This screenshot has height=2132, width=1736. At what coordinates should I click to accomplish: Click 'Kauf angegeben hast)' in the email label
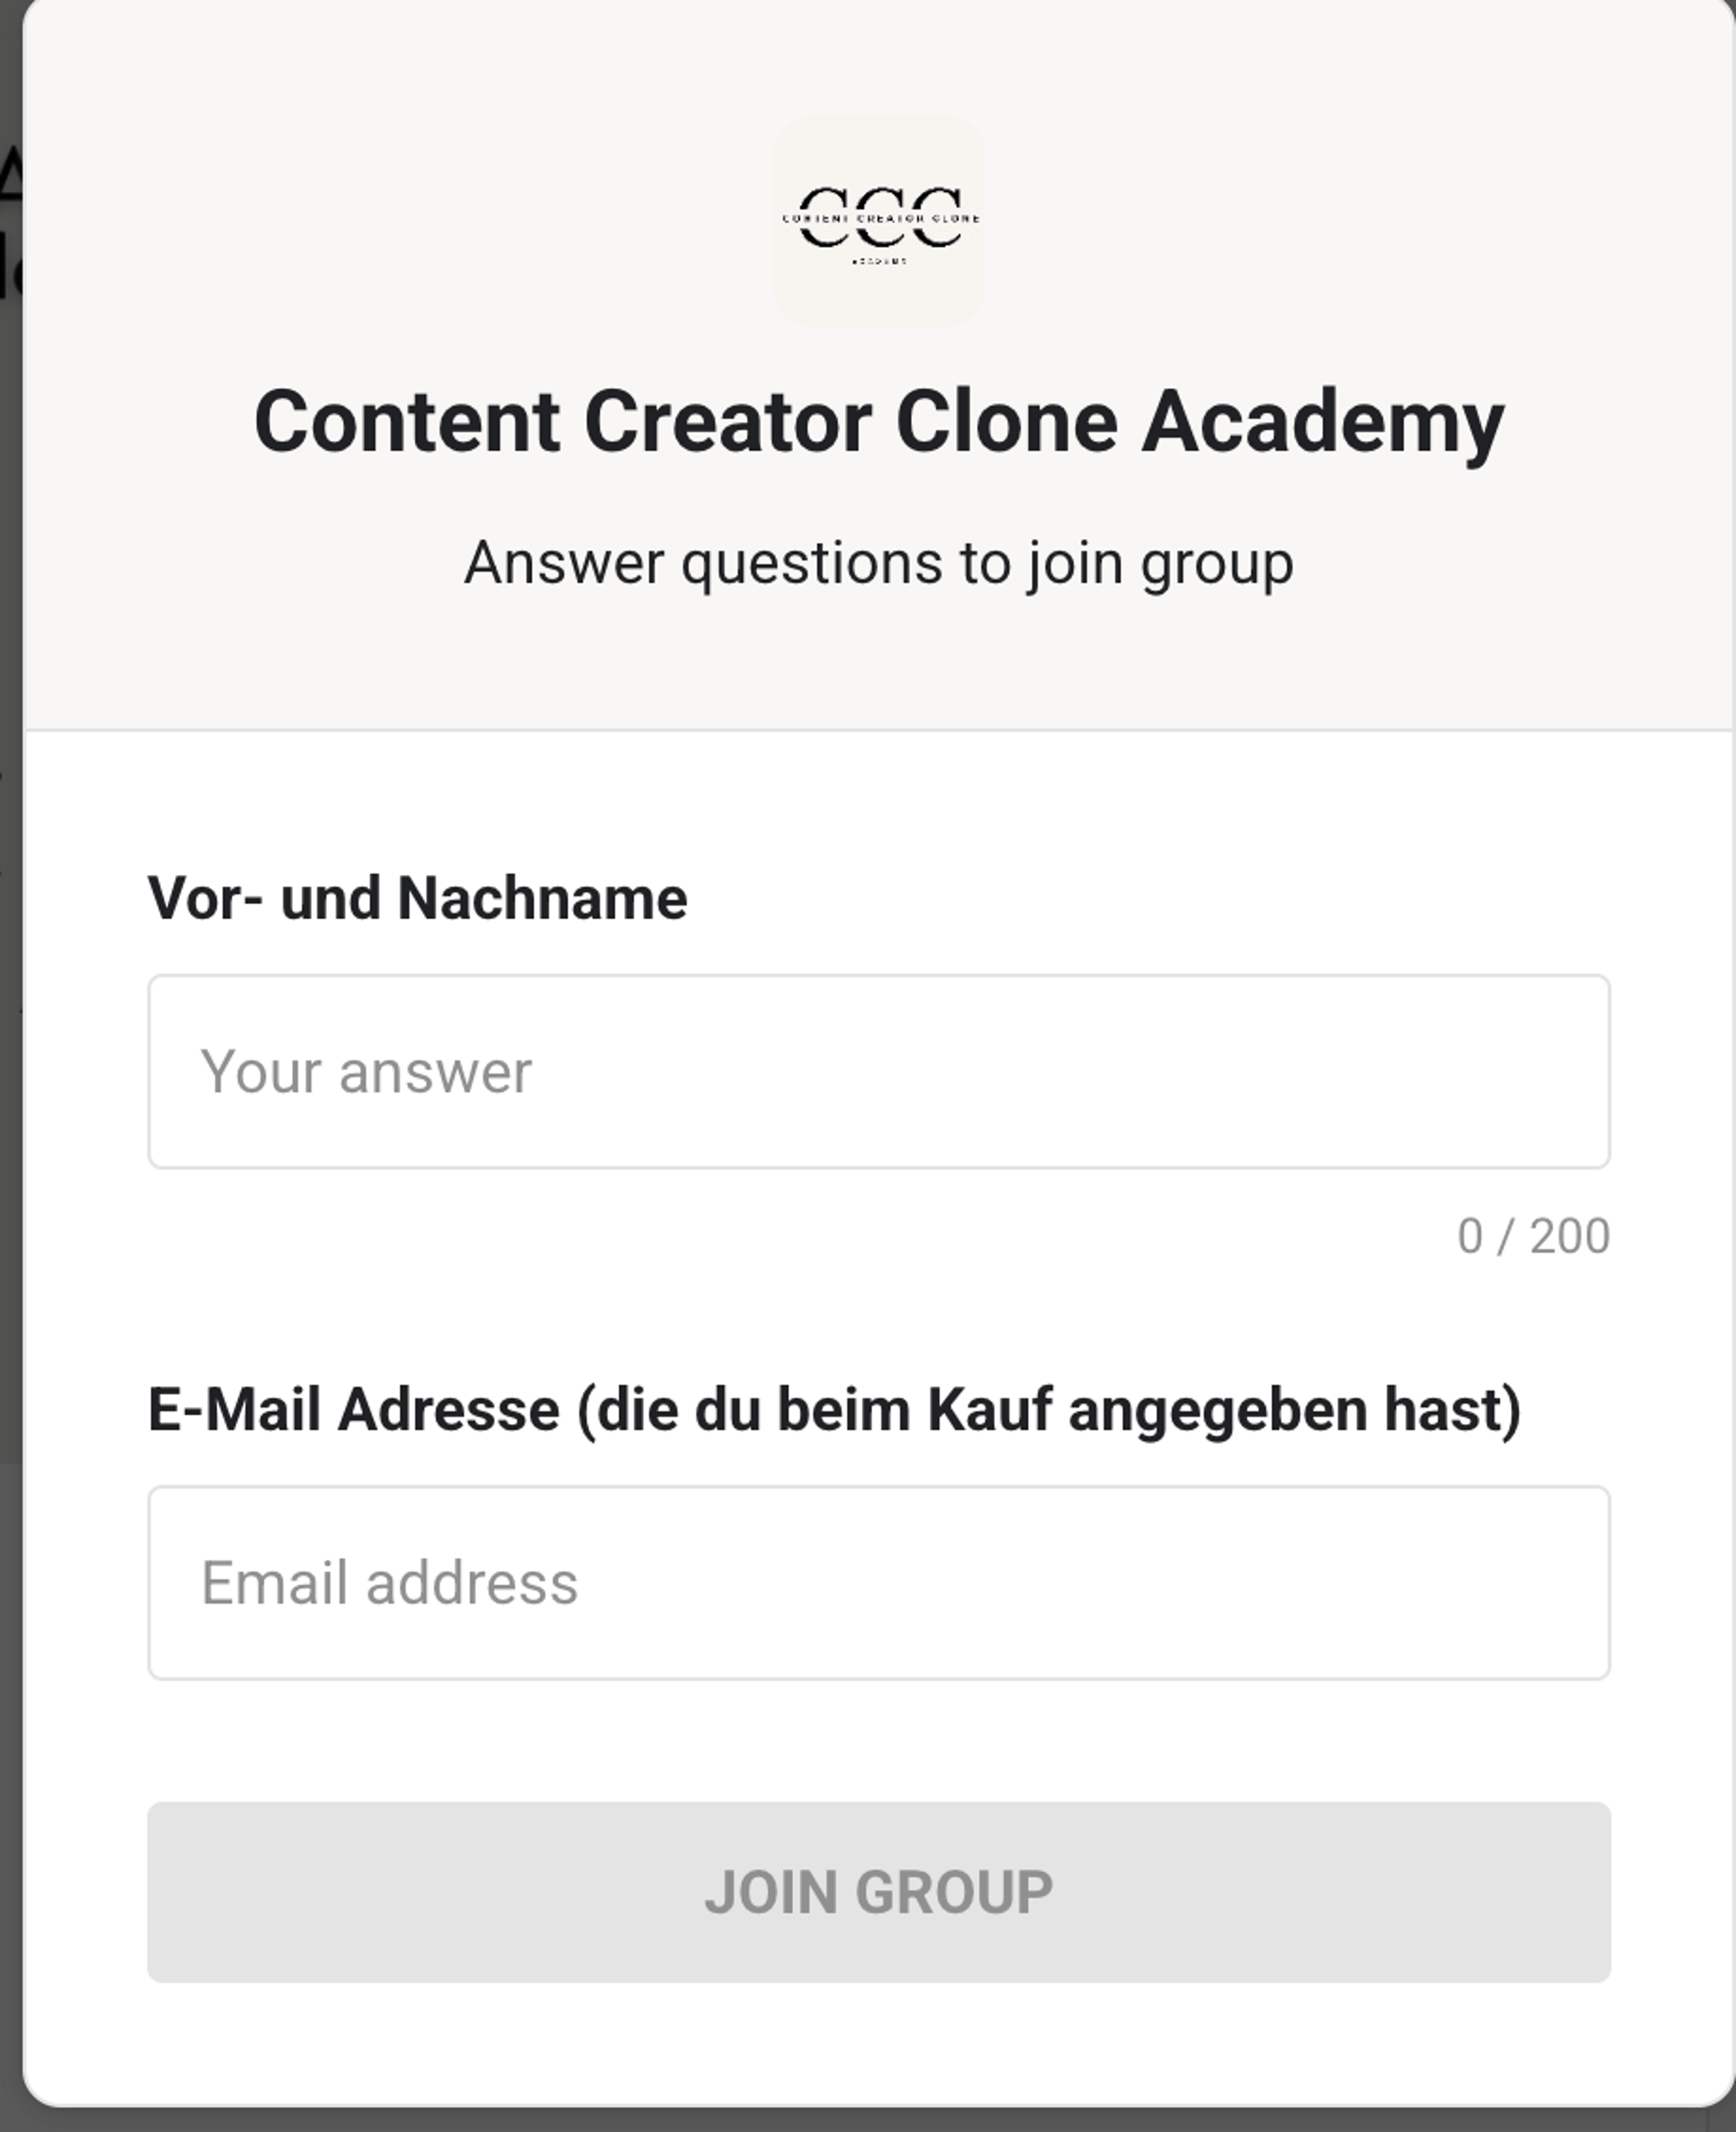pyautogui.click(x=1223, y=1410)
